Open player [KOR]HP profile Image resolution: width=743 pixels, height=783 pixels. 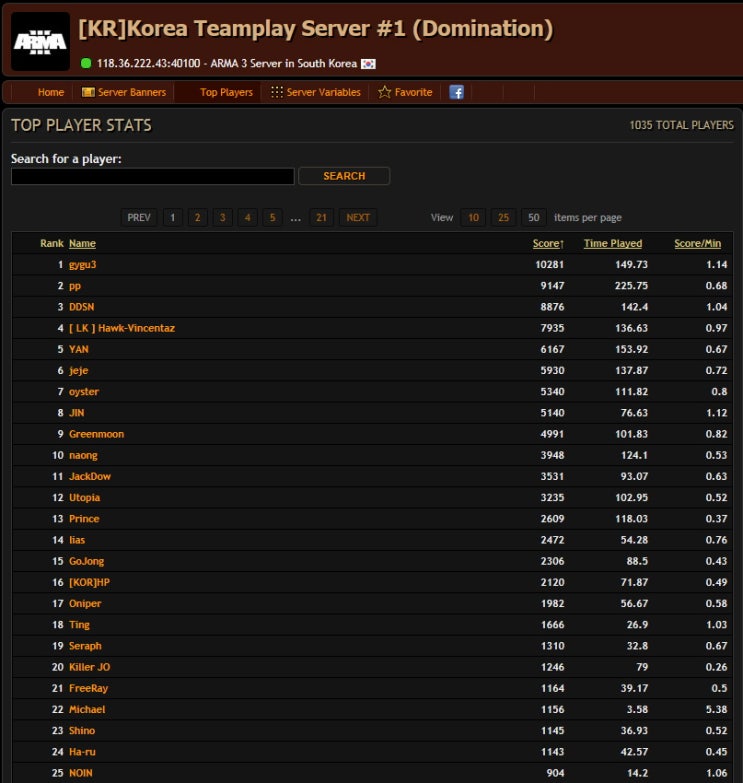(89, 582)
